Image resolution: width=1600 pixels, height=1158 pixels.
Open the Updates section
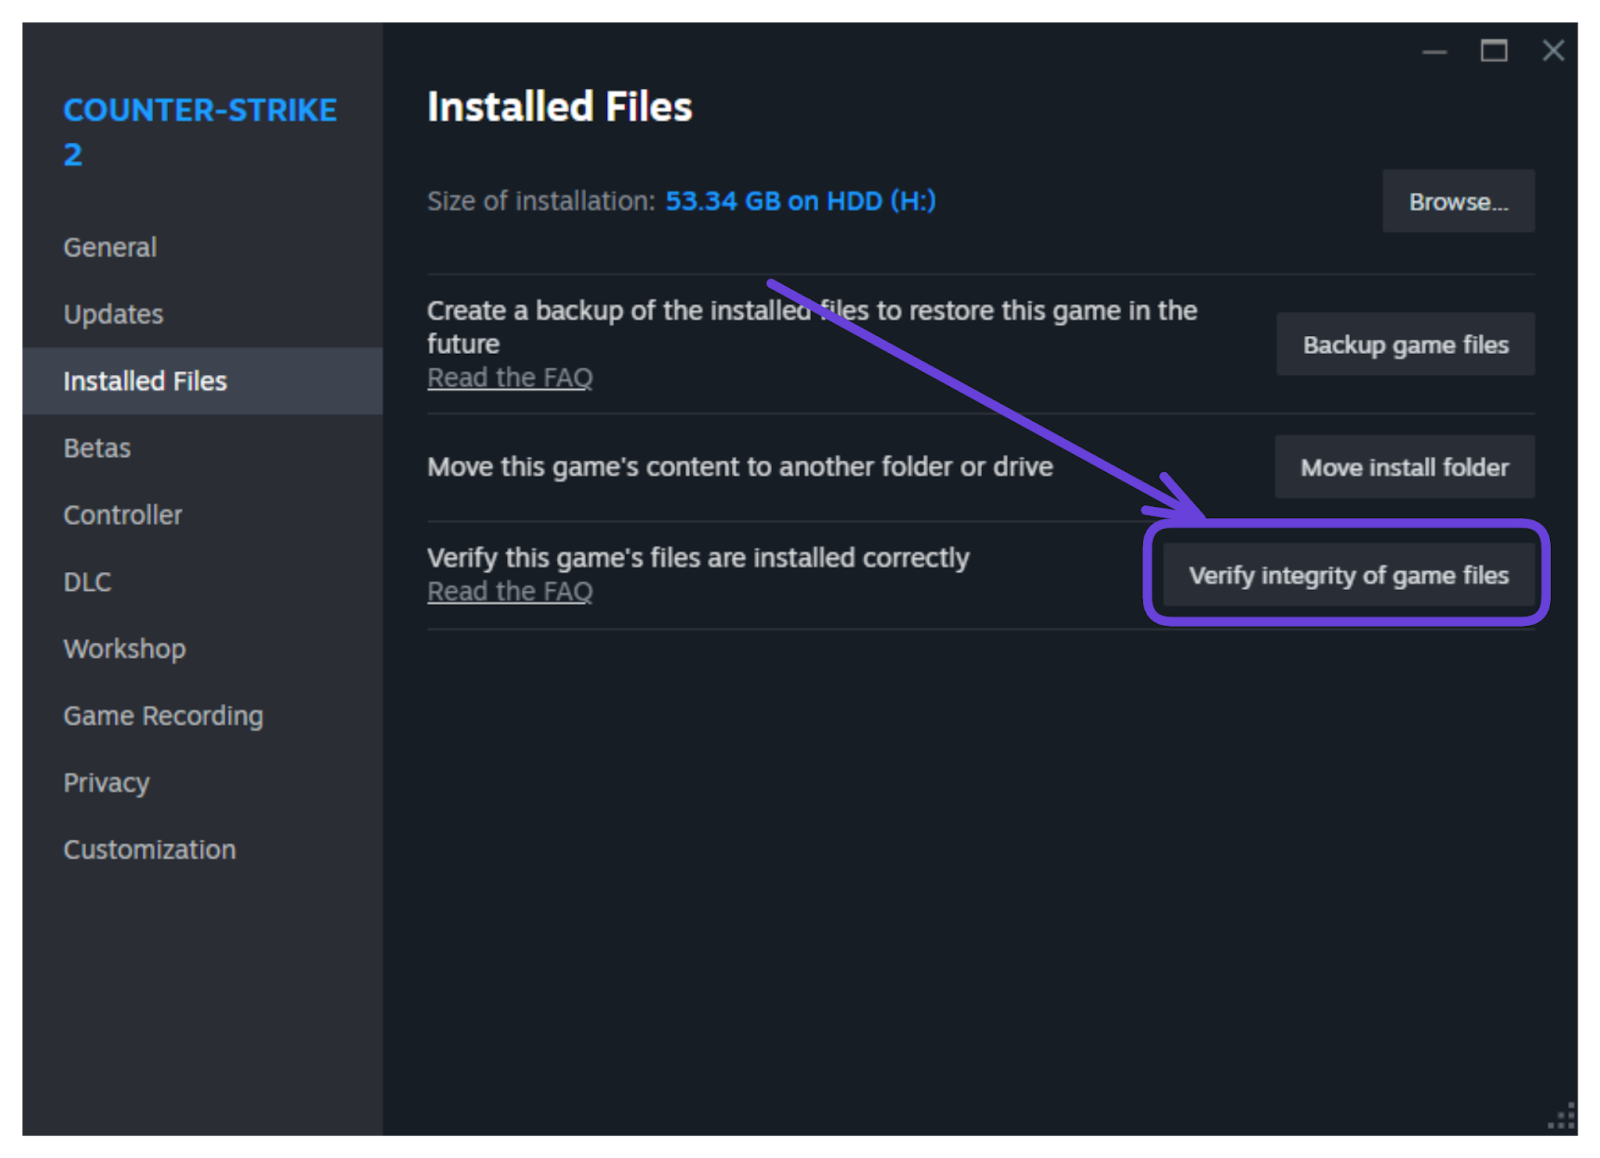[x=113, y=314]
